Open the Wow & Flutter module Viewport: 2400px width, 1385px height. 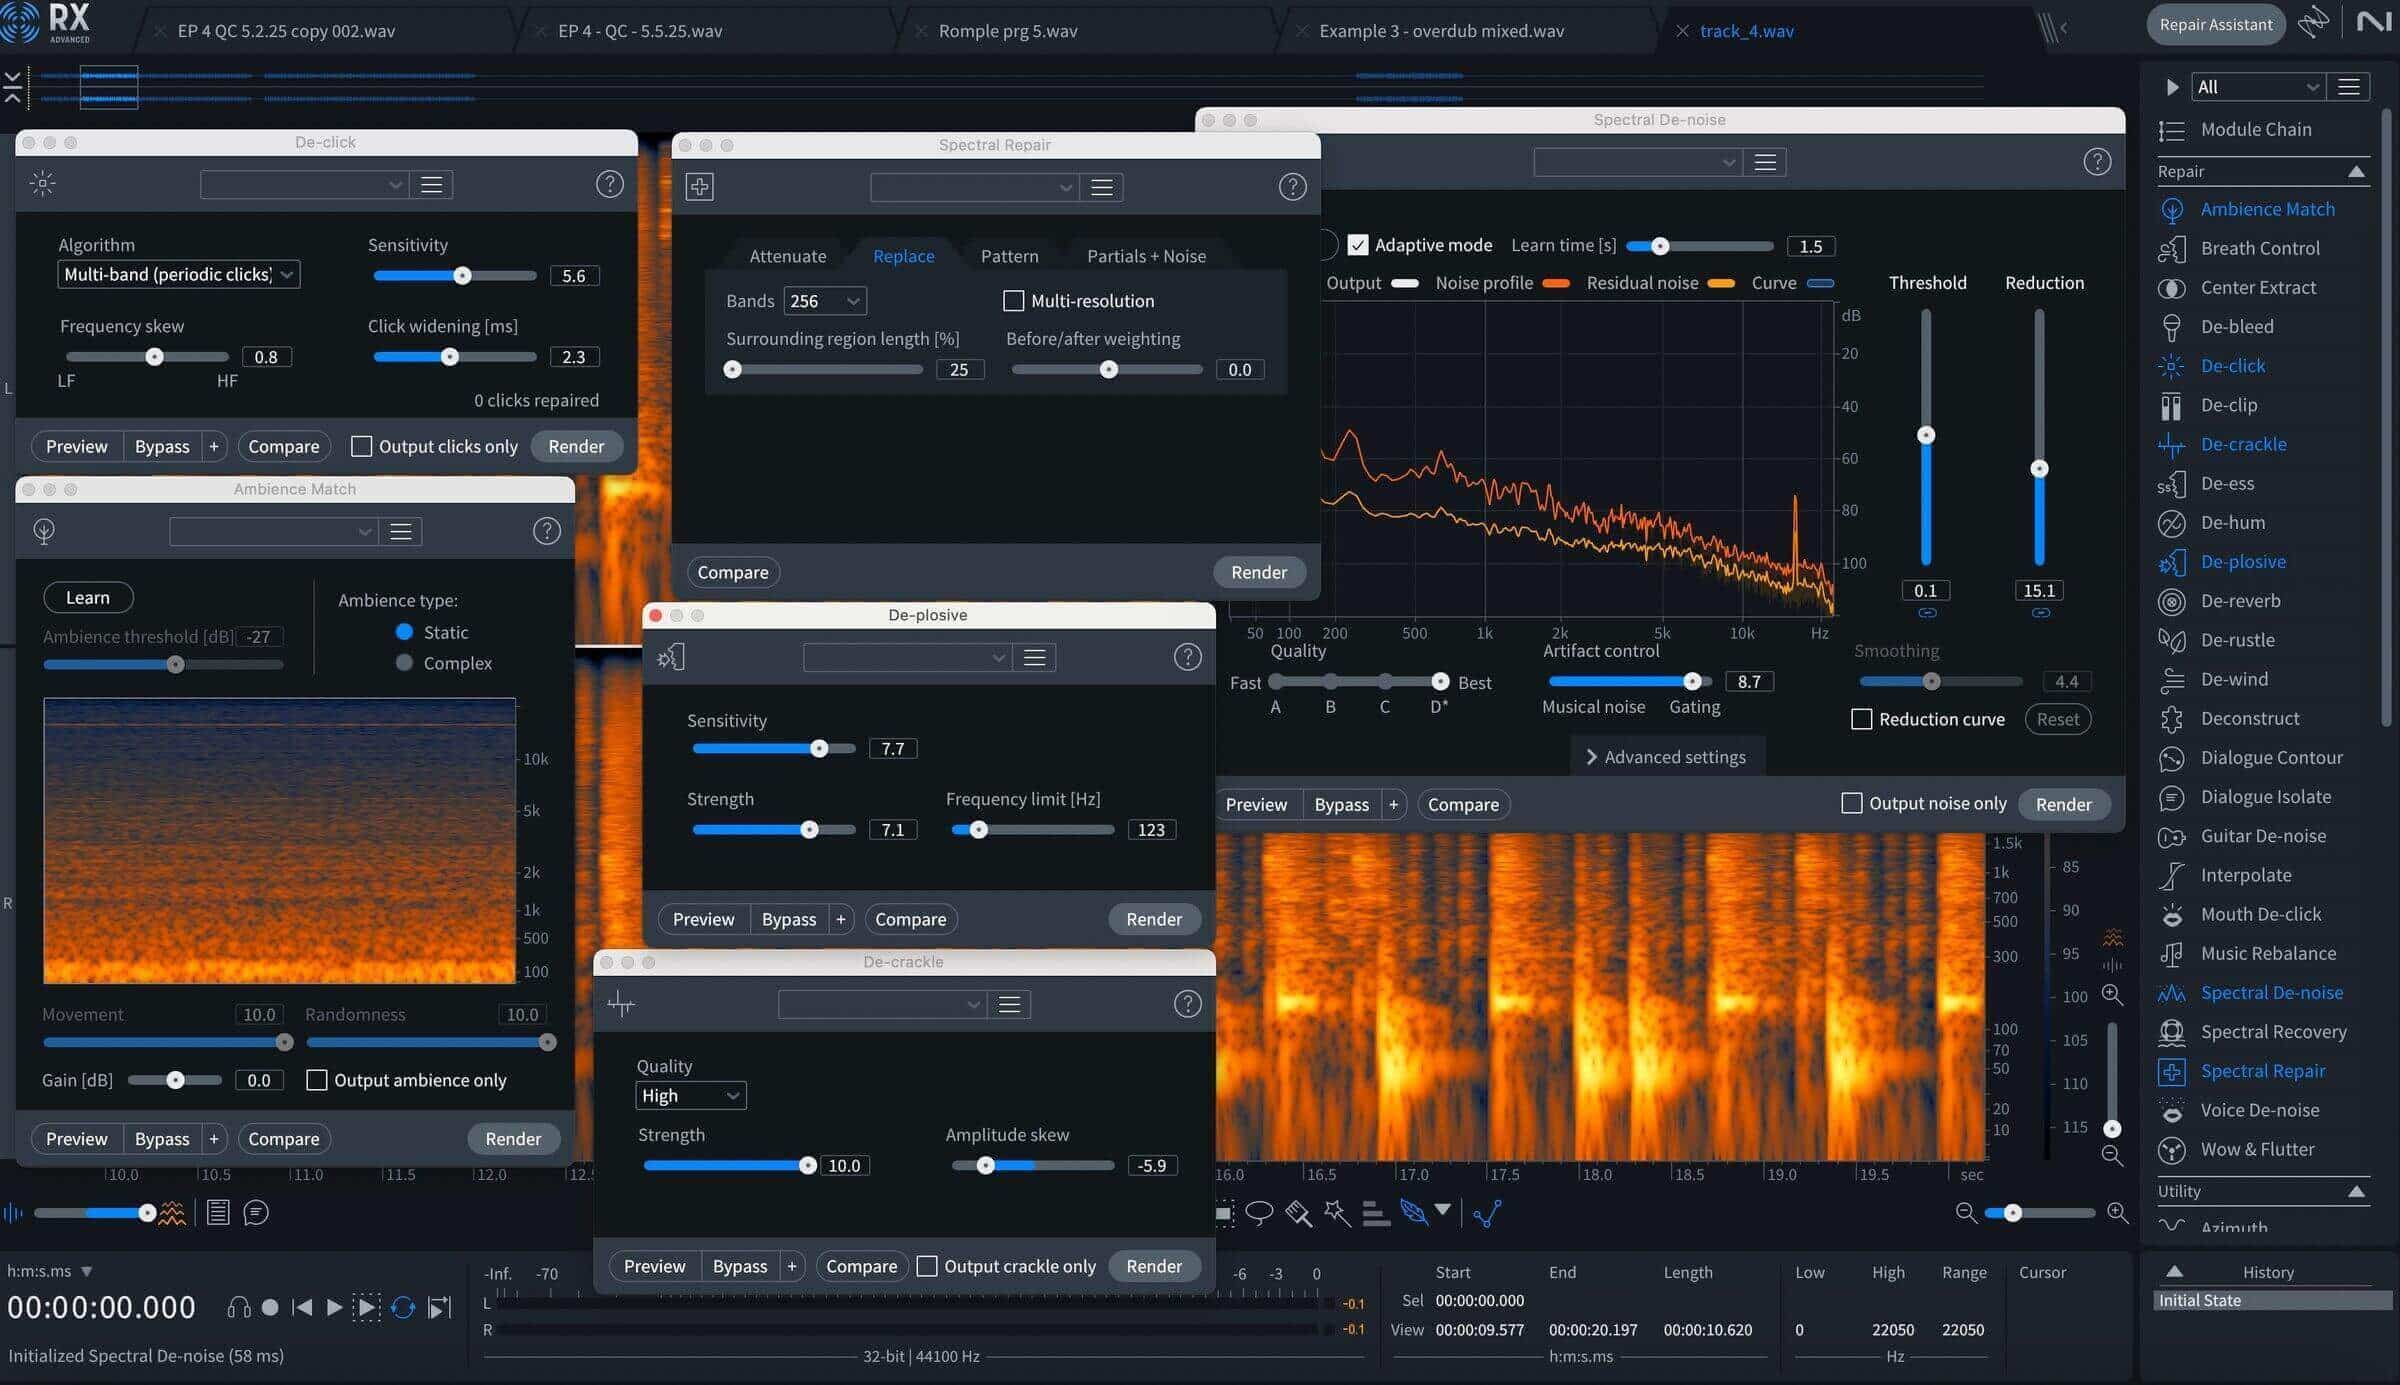pyautogui.click(x=2256, y=1149)
